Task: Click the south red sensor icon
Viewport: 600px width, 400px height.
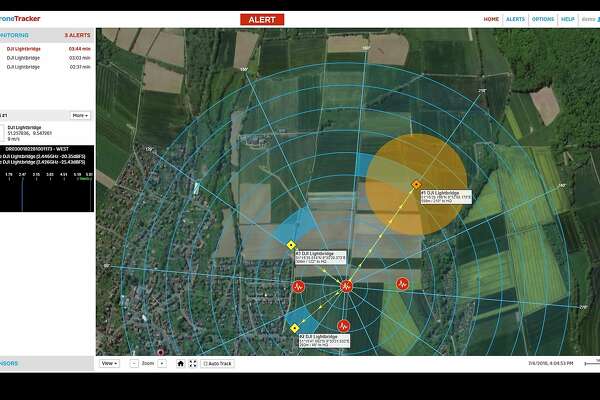Action: tap(344, 326)
